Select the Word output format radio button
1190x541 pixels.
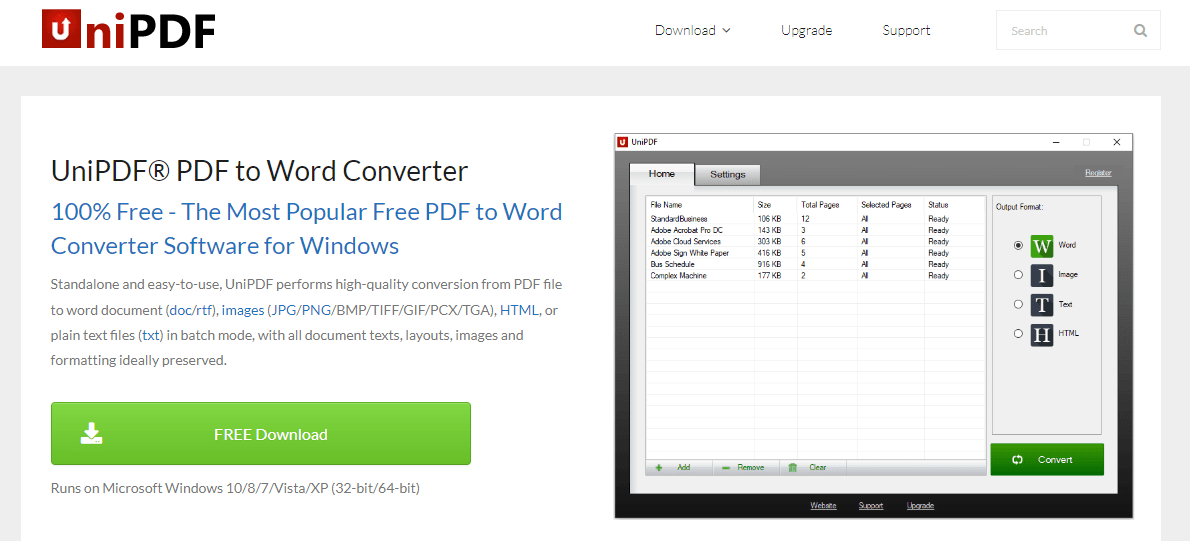point(1018,246)
